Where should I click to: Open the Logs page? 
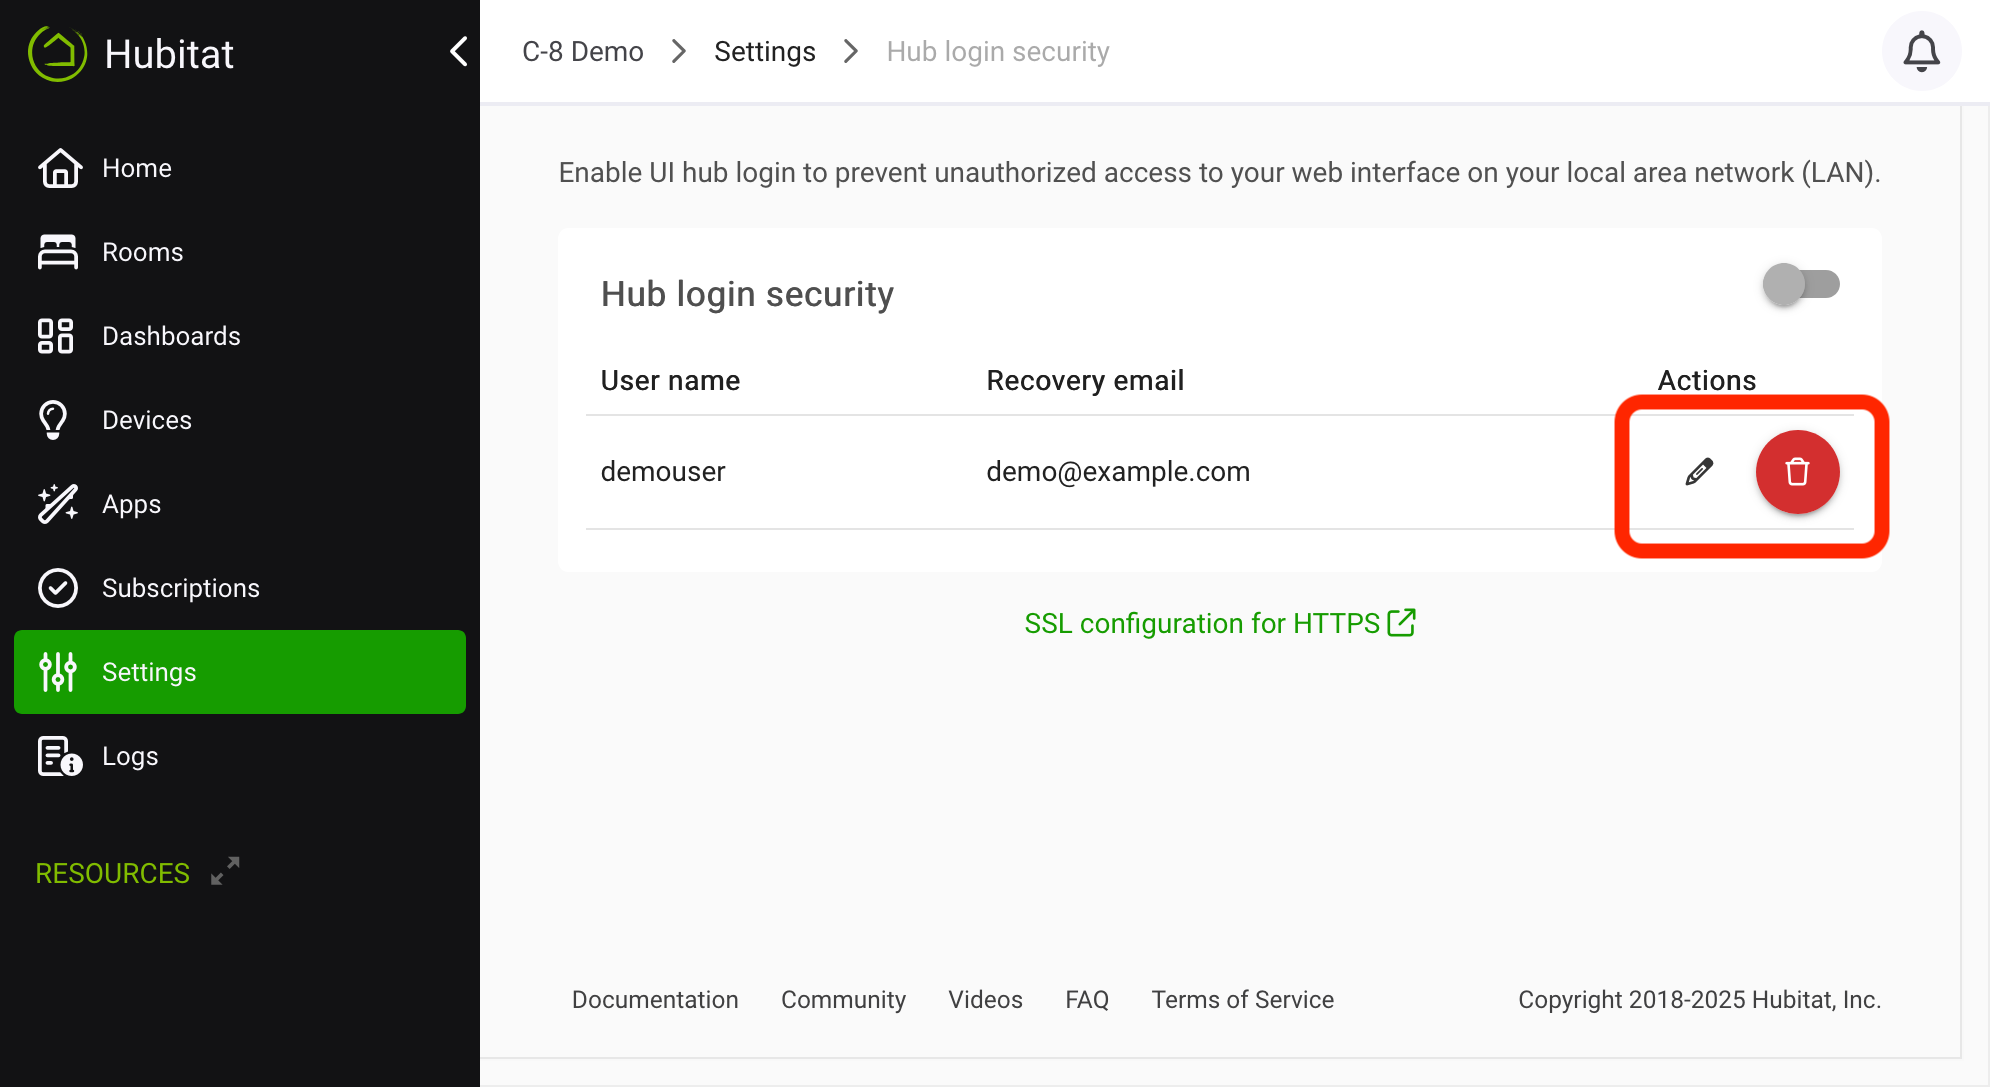[130, 756]
